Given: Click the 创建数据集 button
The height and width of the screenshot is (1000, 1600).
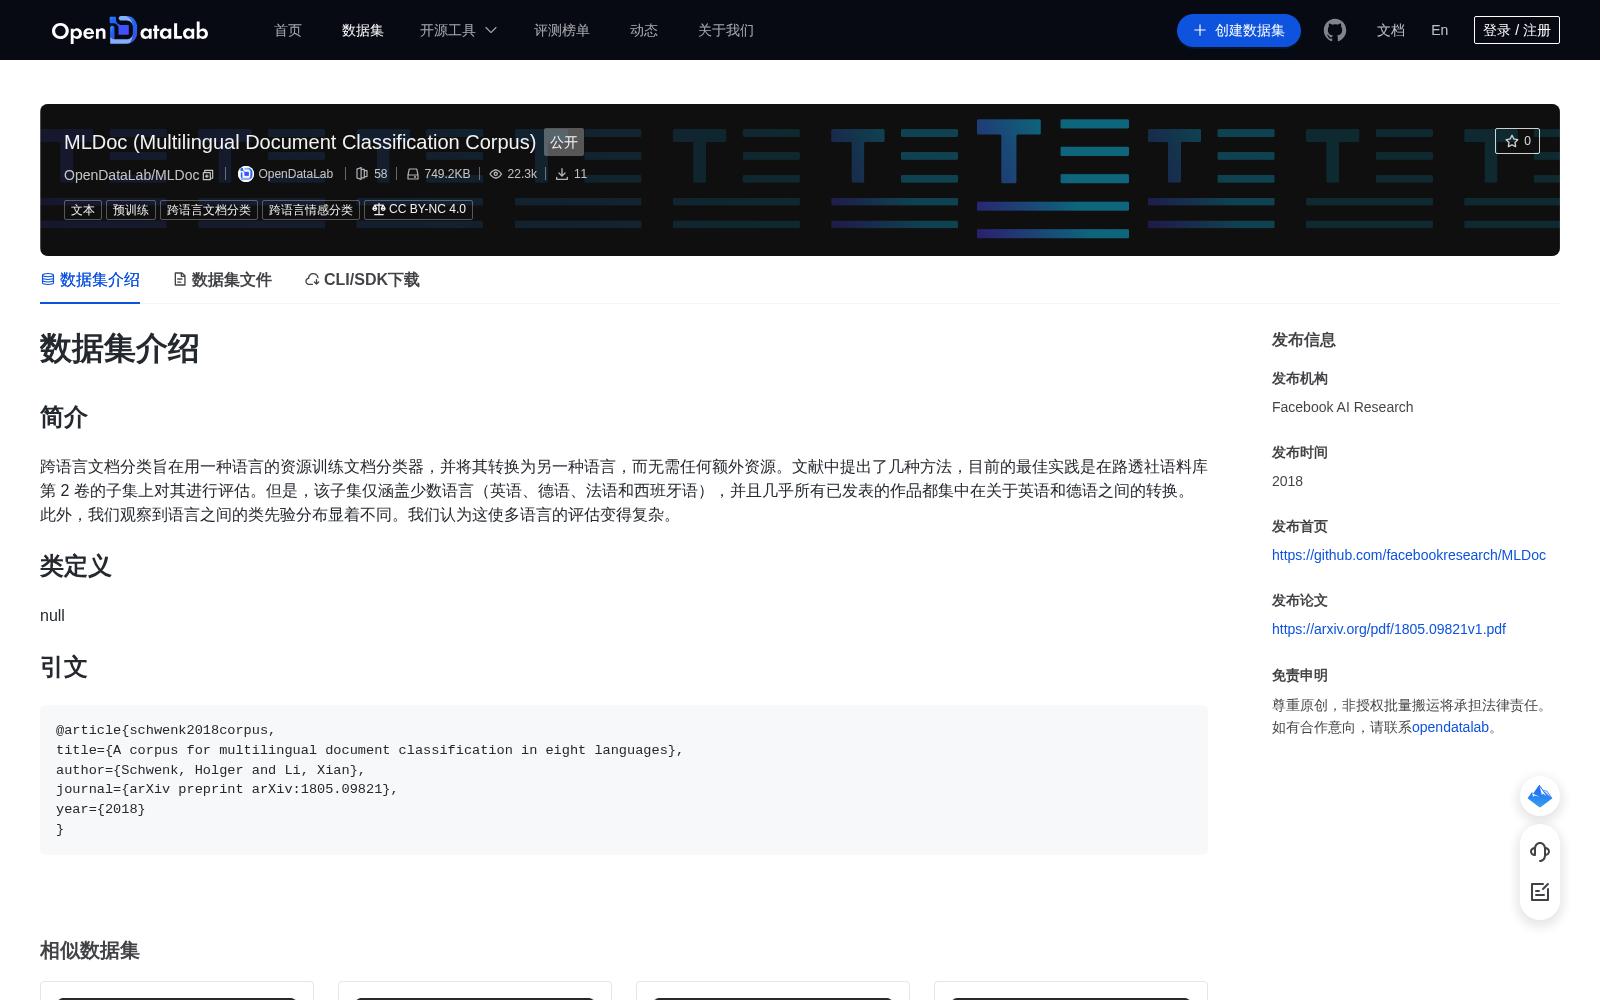Looking at the screenshot, I should 1239,30.
